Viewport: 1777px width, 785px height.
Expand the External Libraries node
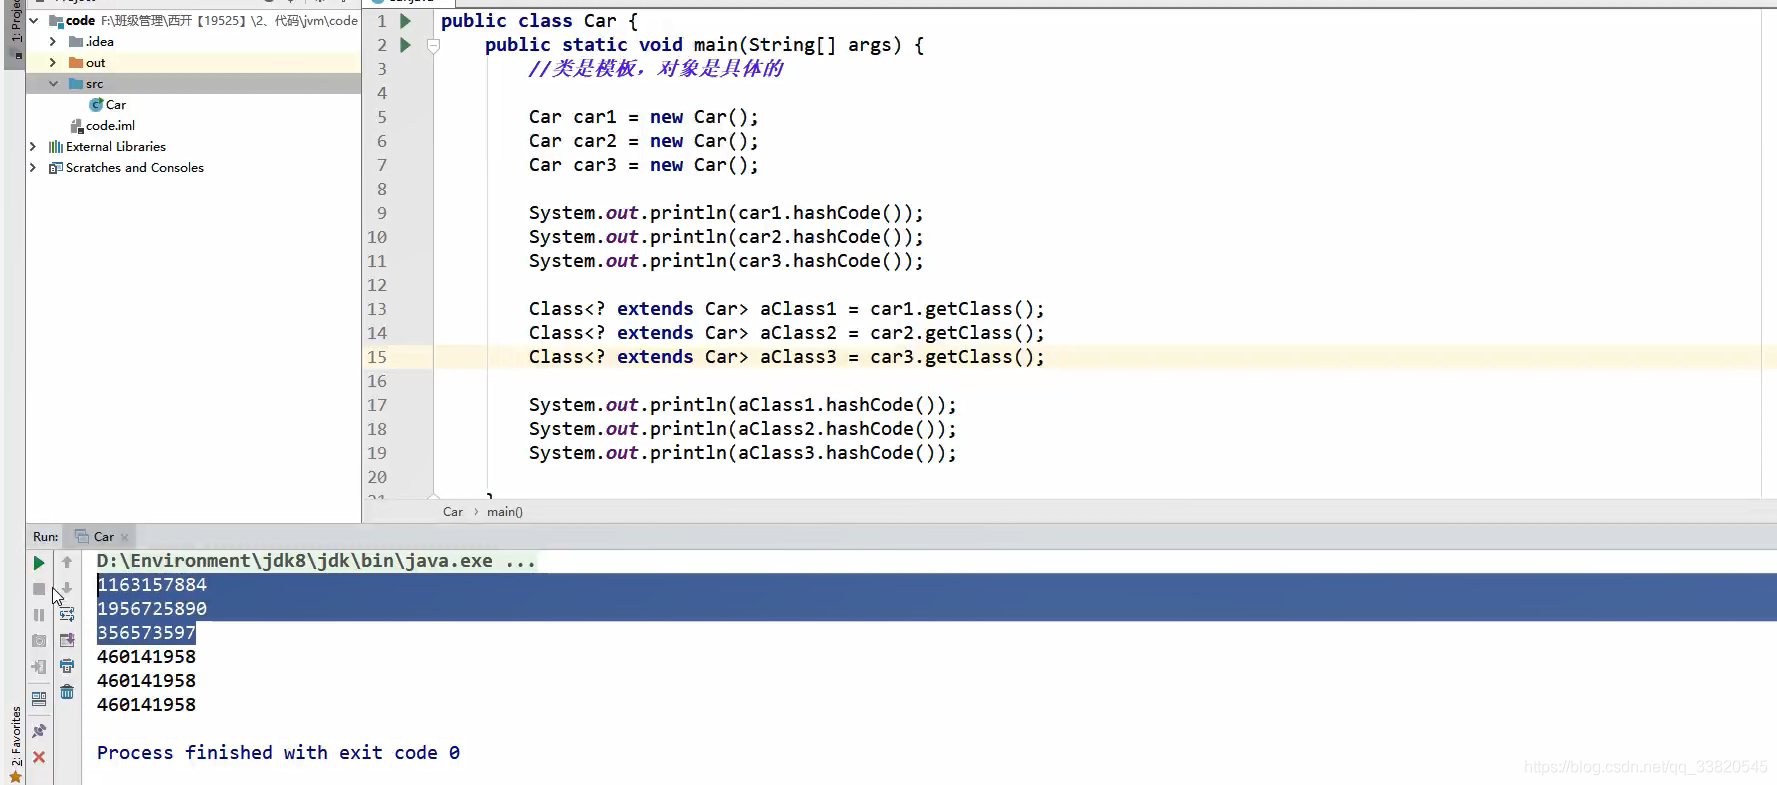pyautogui.click(x=33, y=146)
